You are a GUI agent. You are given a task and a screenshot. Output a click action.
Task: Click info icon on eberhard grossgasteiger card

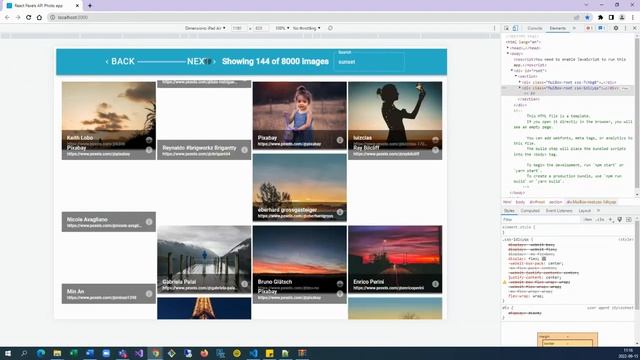point(340,212)
